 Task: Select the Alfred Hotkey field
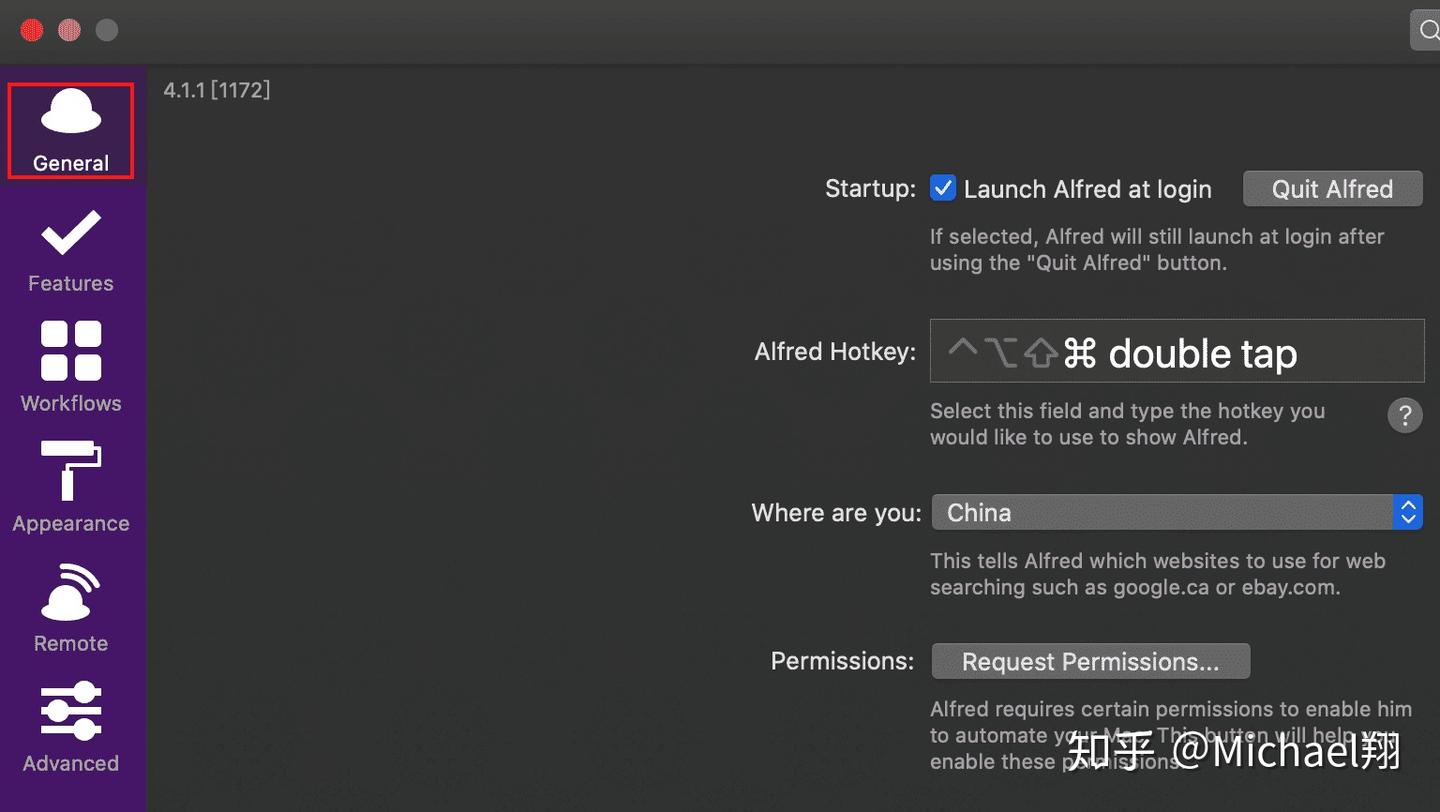pyautogui.click(x=1176, y=352)
